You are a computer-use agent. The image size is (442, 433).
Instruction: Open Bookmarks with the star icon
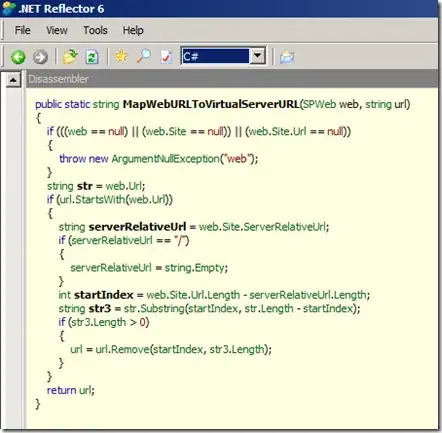pyautogui.click(x=121, y=56)
